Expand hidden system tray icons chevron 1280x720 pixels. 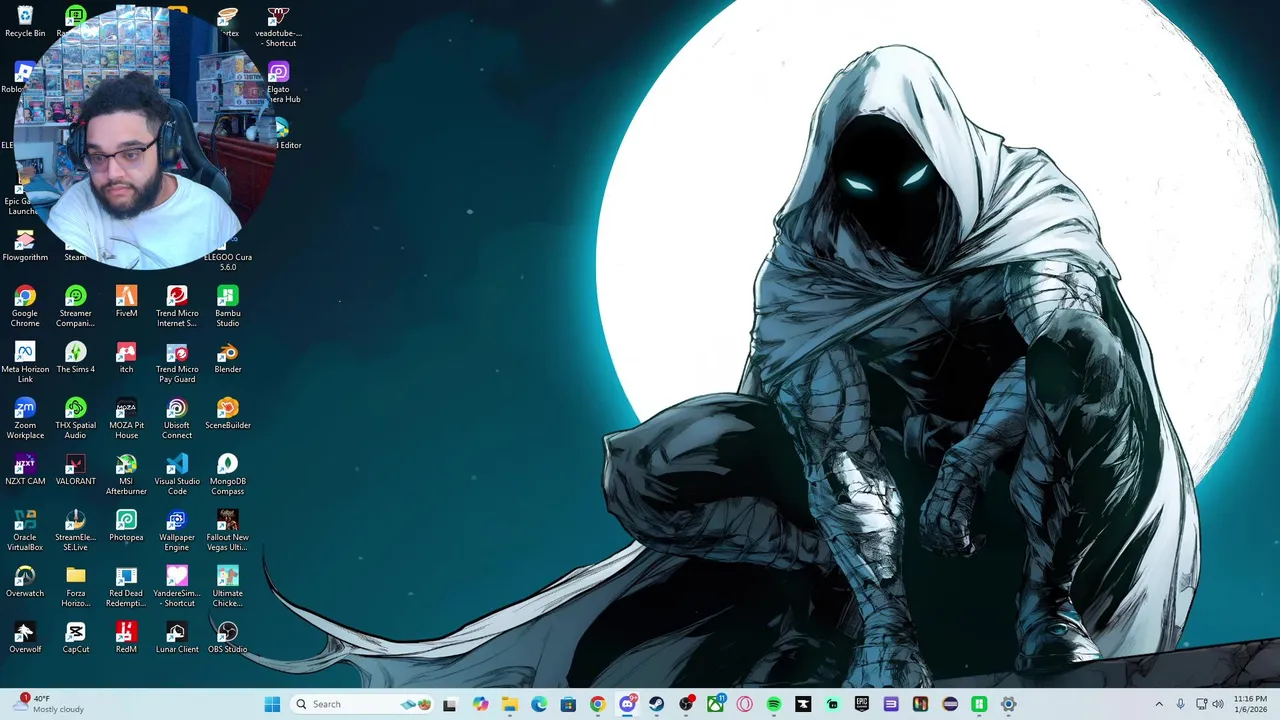tap(1159, 704)
